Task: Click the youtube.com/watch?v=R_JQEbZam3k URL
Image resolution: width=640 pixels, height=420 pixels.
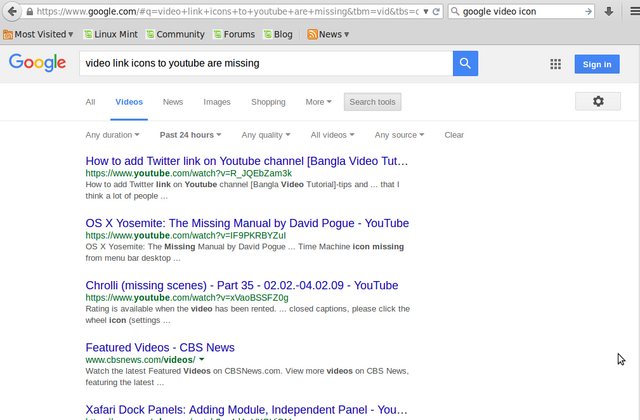Action: click(x=189, y=173)
